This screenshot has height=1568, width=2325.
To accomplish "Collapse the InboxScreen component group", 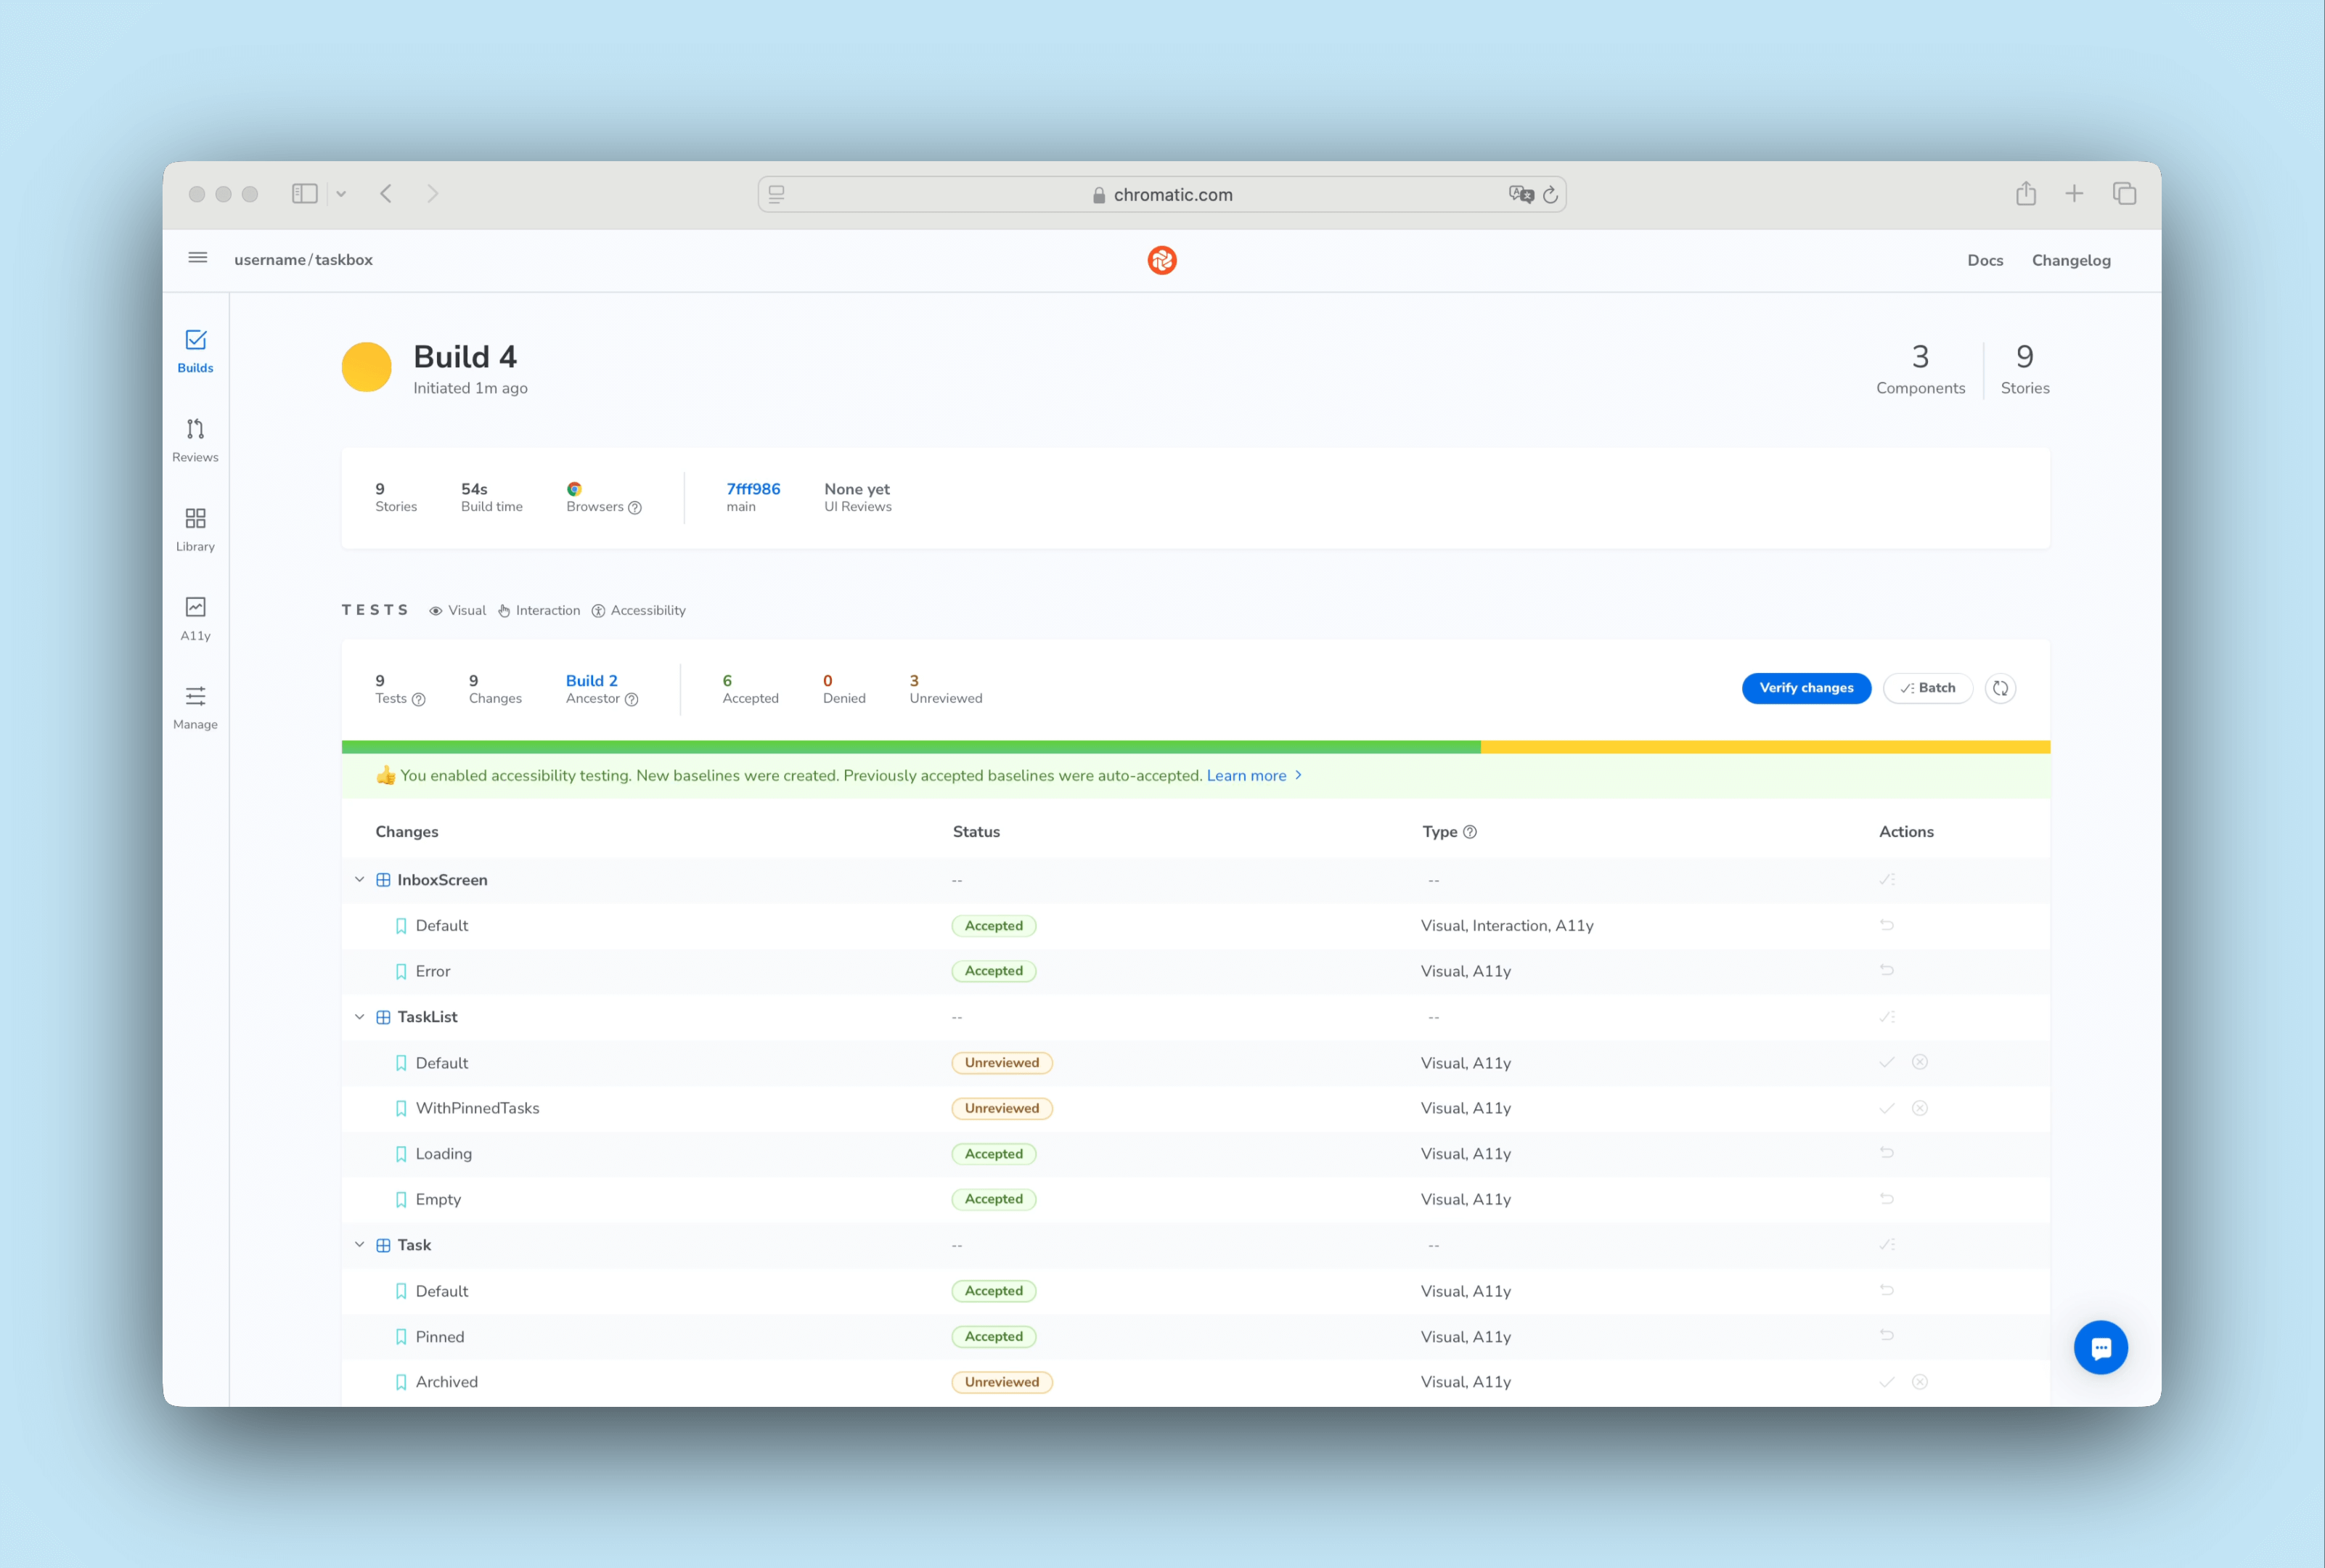I will (360, 880).
